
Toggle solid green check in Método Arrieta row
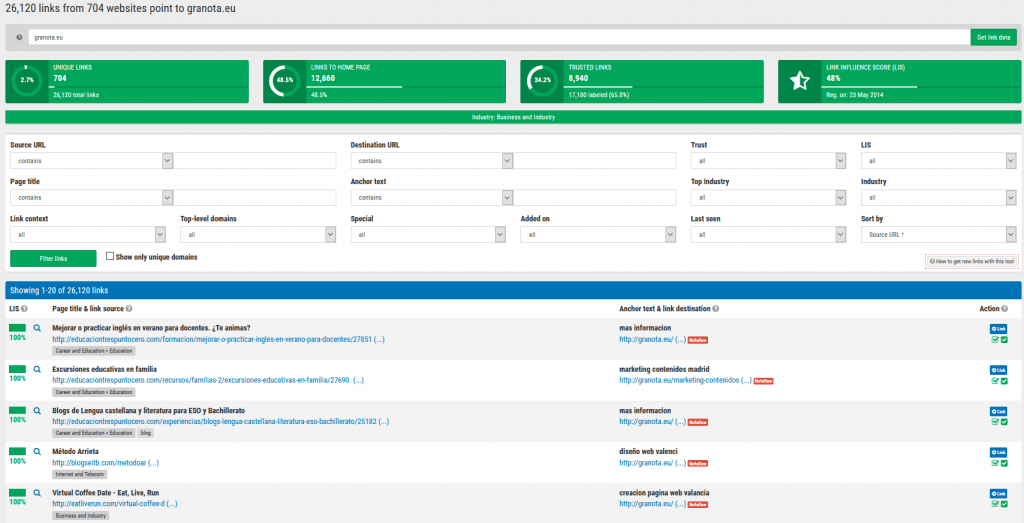click(x=1004, y=463)
